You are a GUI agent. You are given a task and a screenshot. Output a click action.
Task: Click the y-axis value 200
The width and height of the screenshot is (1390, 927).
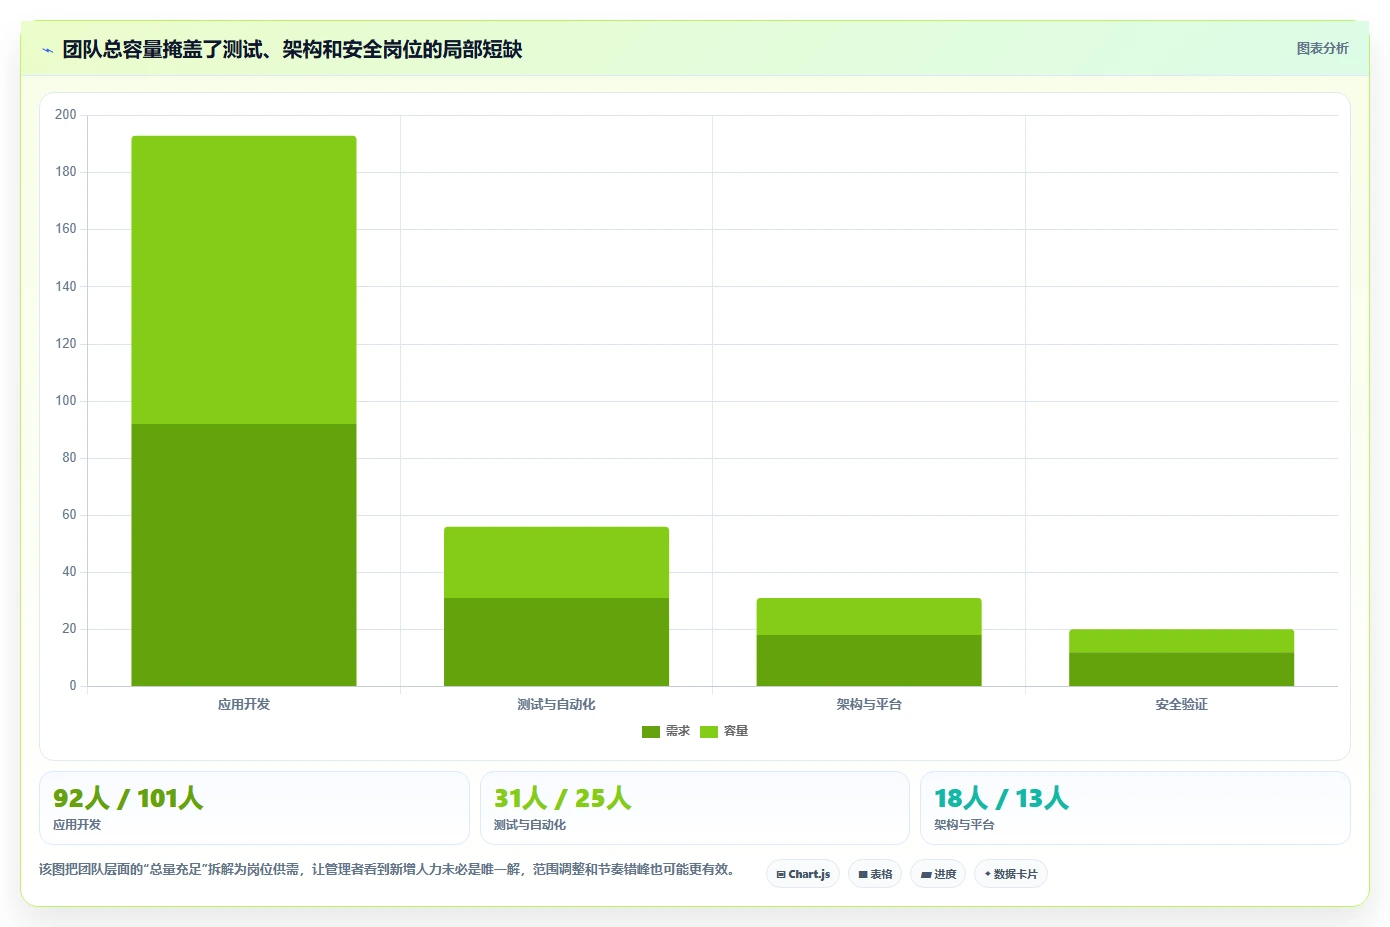coord(65,115)
